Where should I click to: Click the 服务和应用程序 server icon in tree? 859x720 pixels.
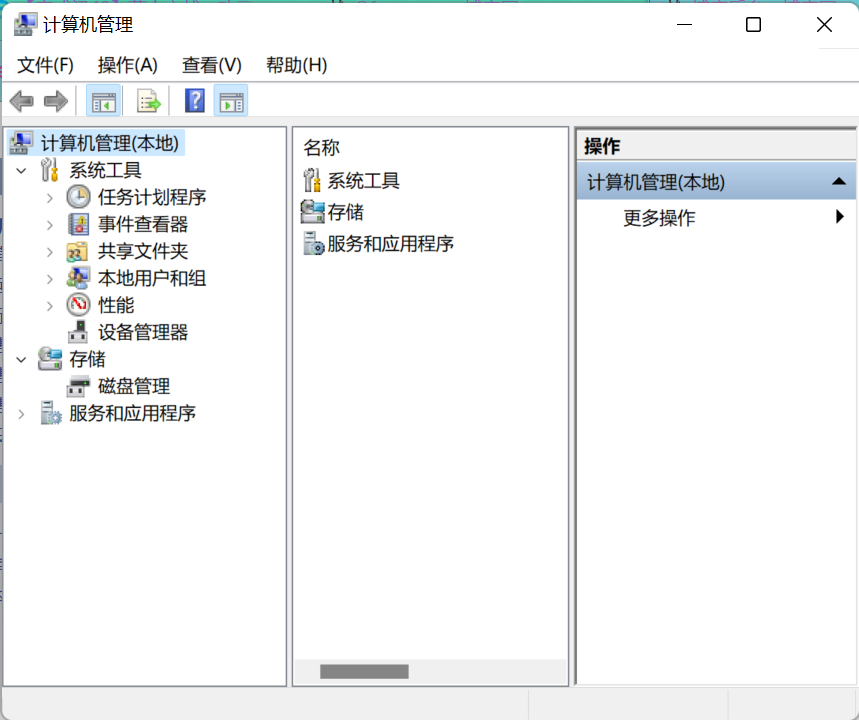coord(51,413)
